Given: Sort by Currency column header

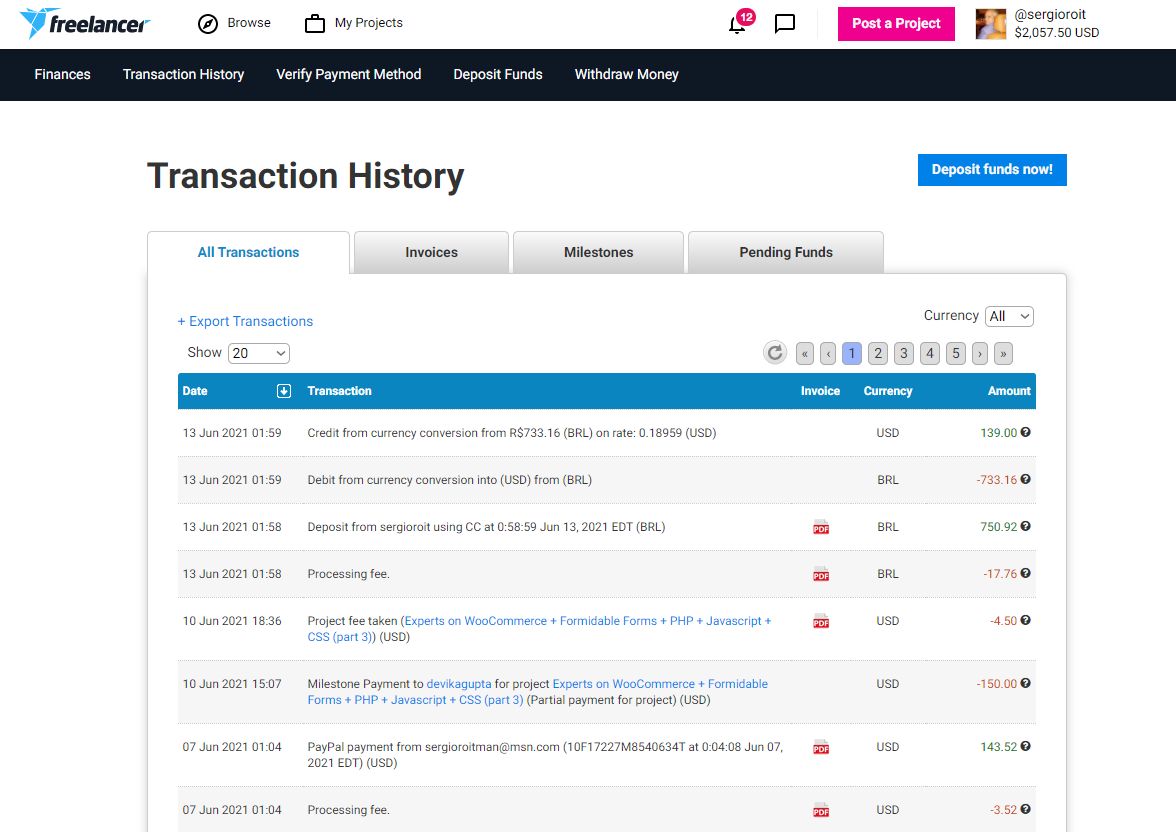Looking at the screenshot, I should pos(888,391).
